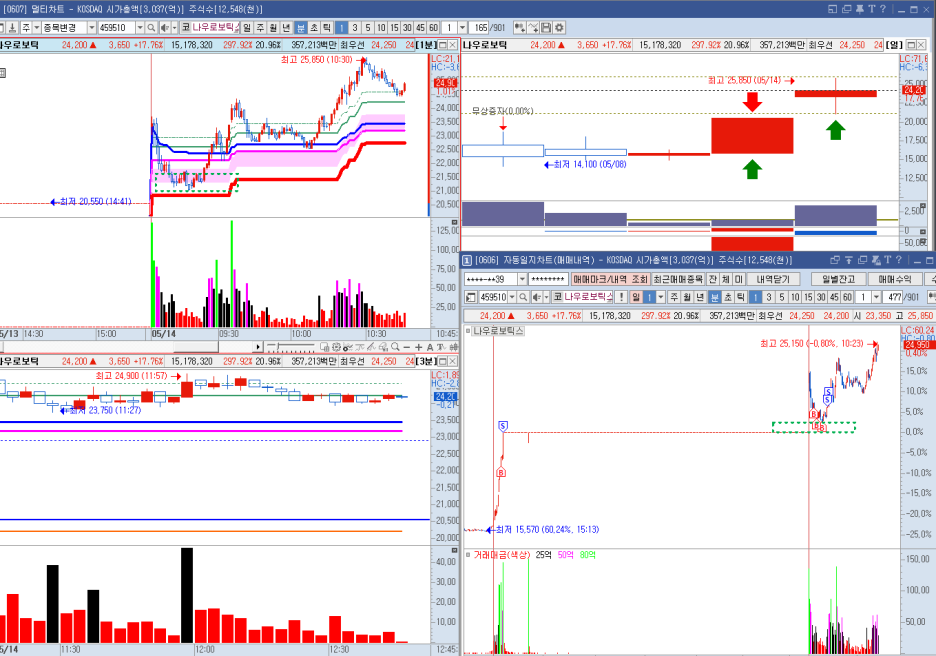Click the gear icon in chart bottom toolbar
This screenshot has height=656, width=936.
pyautogui.click(x=336, y=347)
